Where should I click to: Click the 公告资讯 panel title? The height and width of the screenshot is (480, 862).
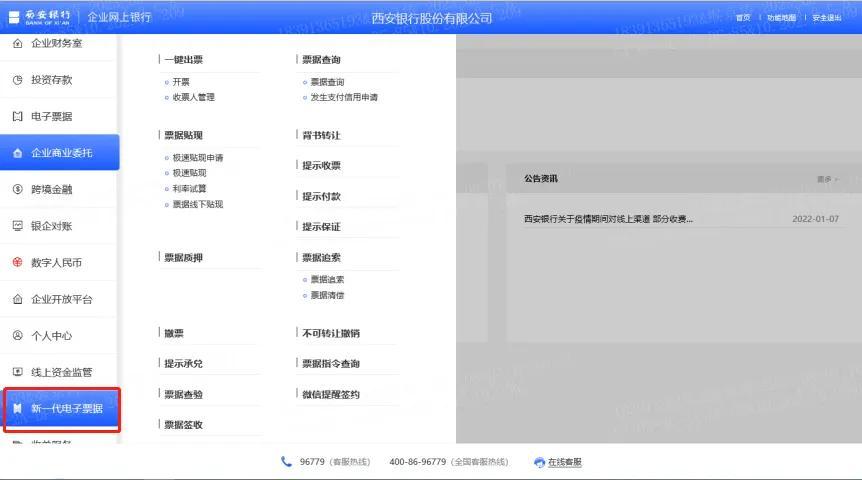(x=541, y=179)
